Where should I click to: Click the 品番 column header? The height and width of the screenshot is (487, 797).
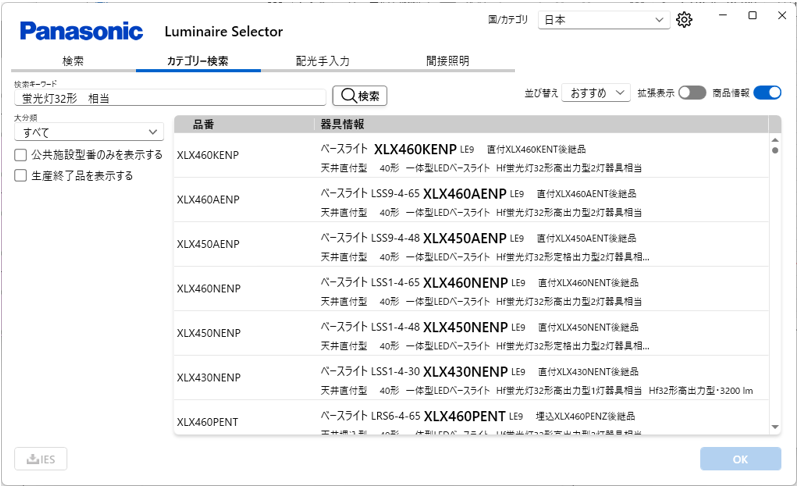click(204, 124)
